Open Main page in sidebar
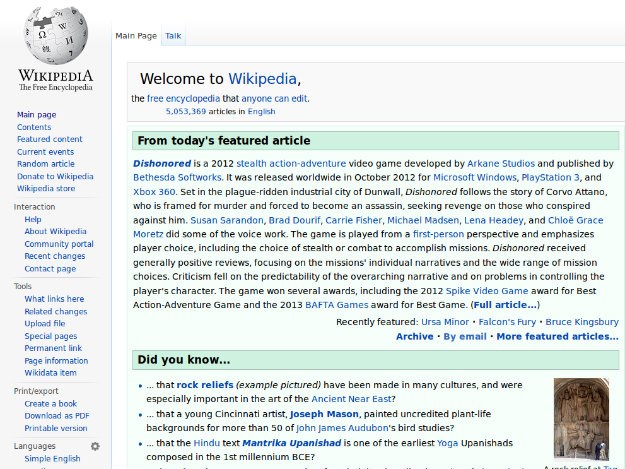Viewport: 625px width, 469px height. click(x=36, y=115)
